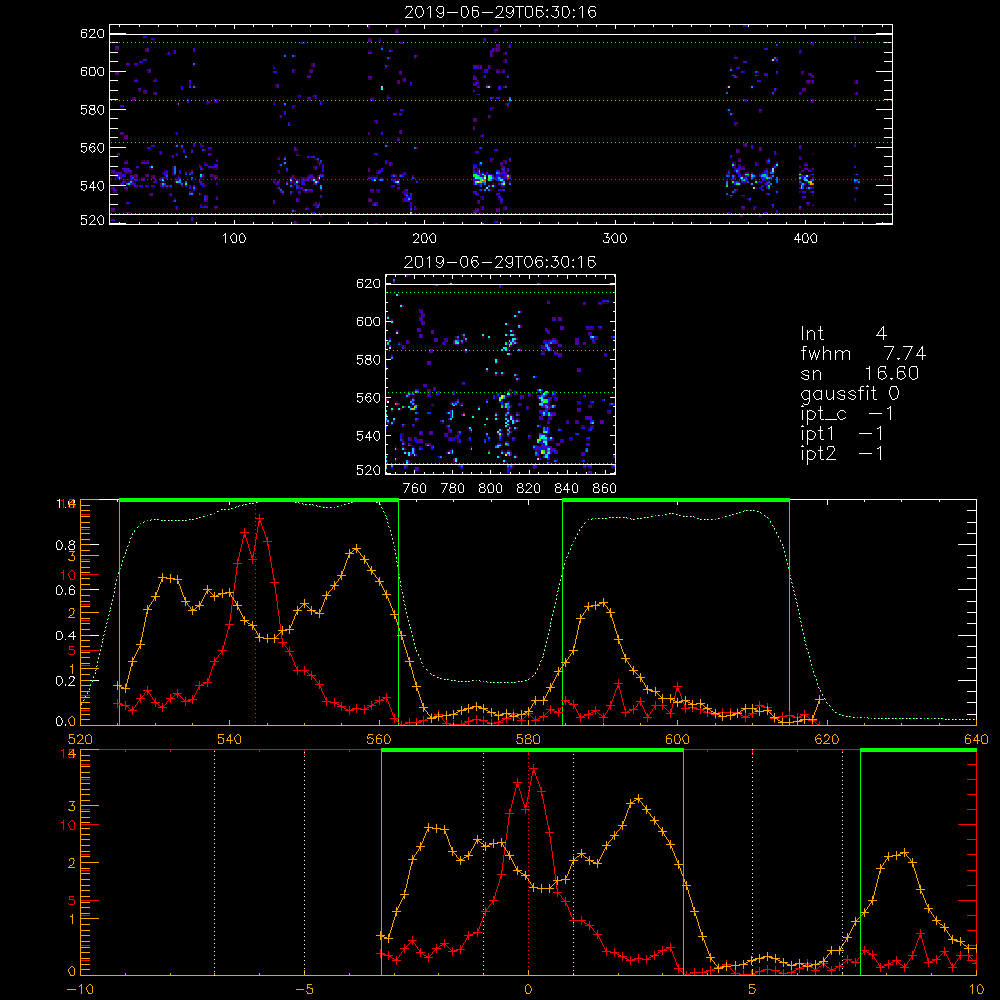Click x-axis label -10 in bottom plot
Image resolution: width=1000 pixels, height=1000 pixels.
[80, 990]
